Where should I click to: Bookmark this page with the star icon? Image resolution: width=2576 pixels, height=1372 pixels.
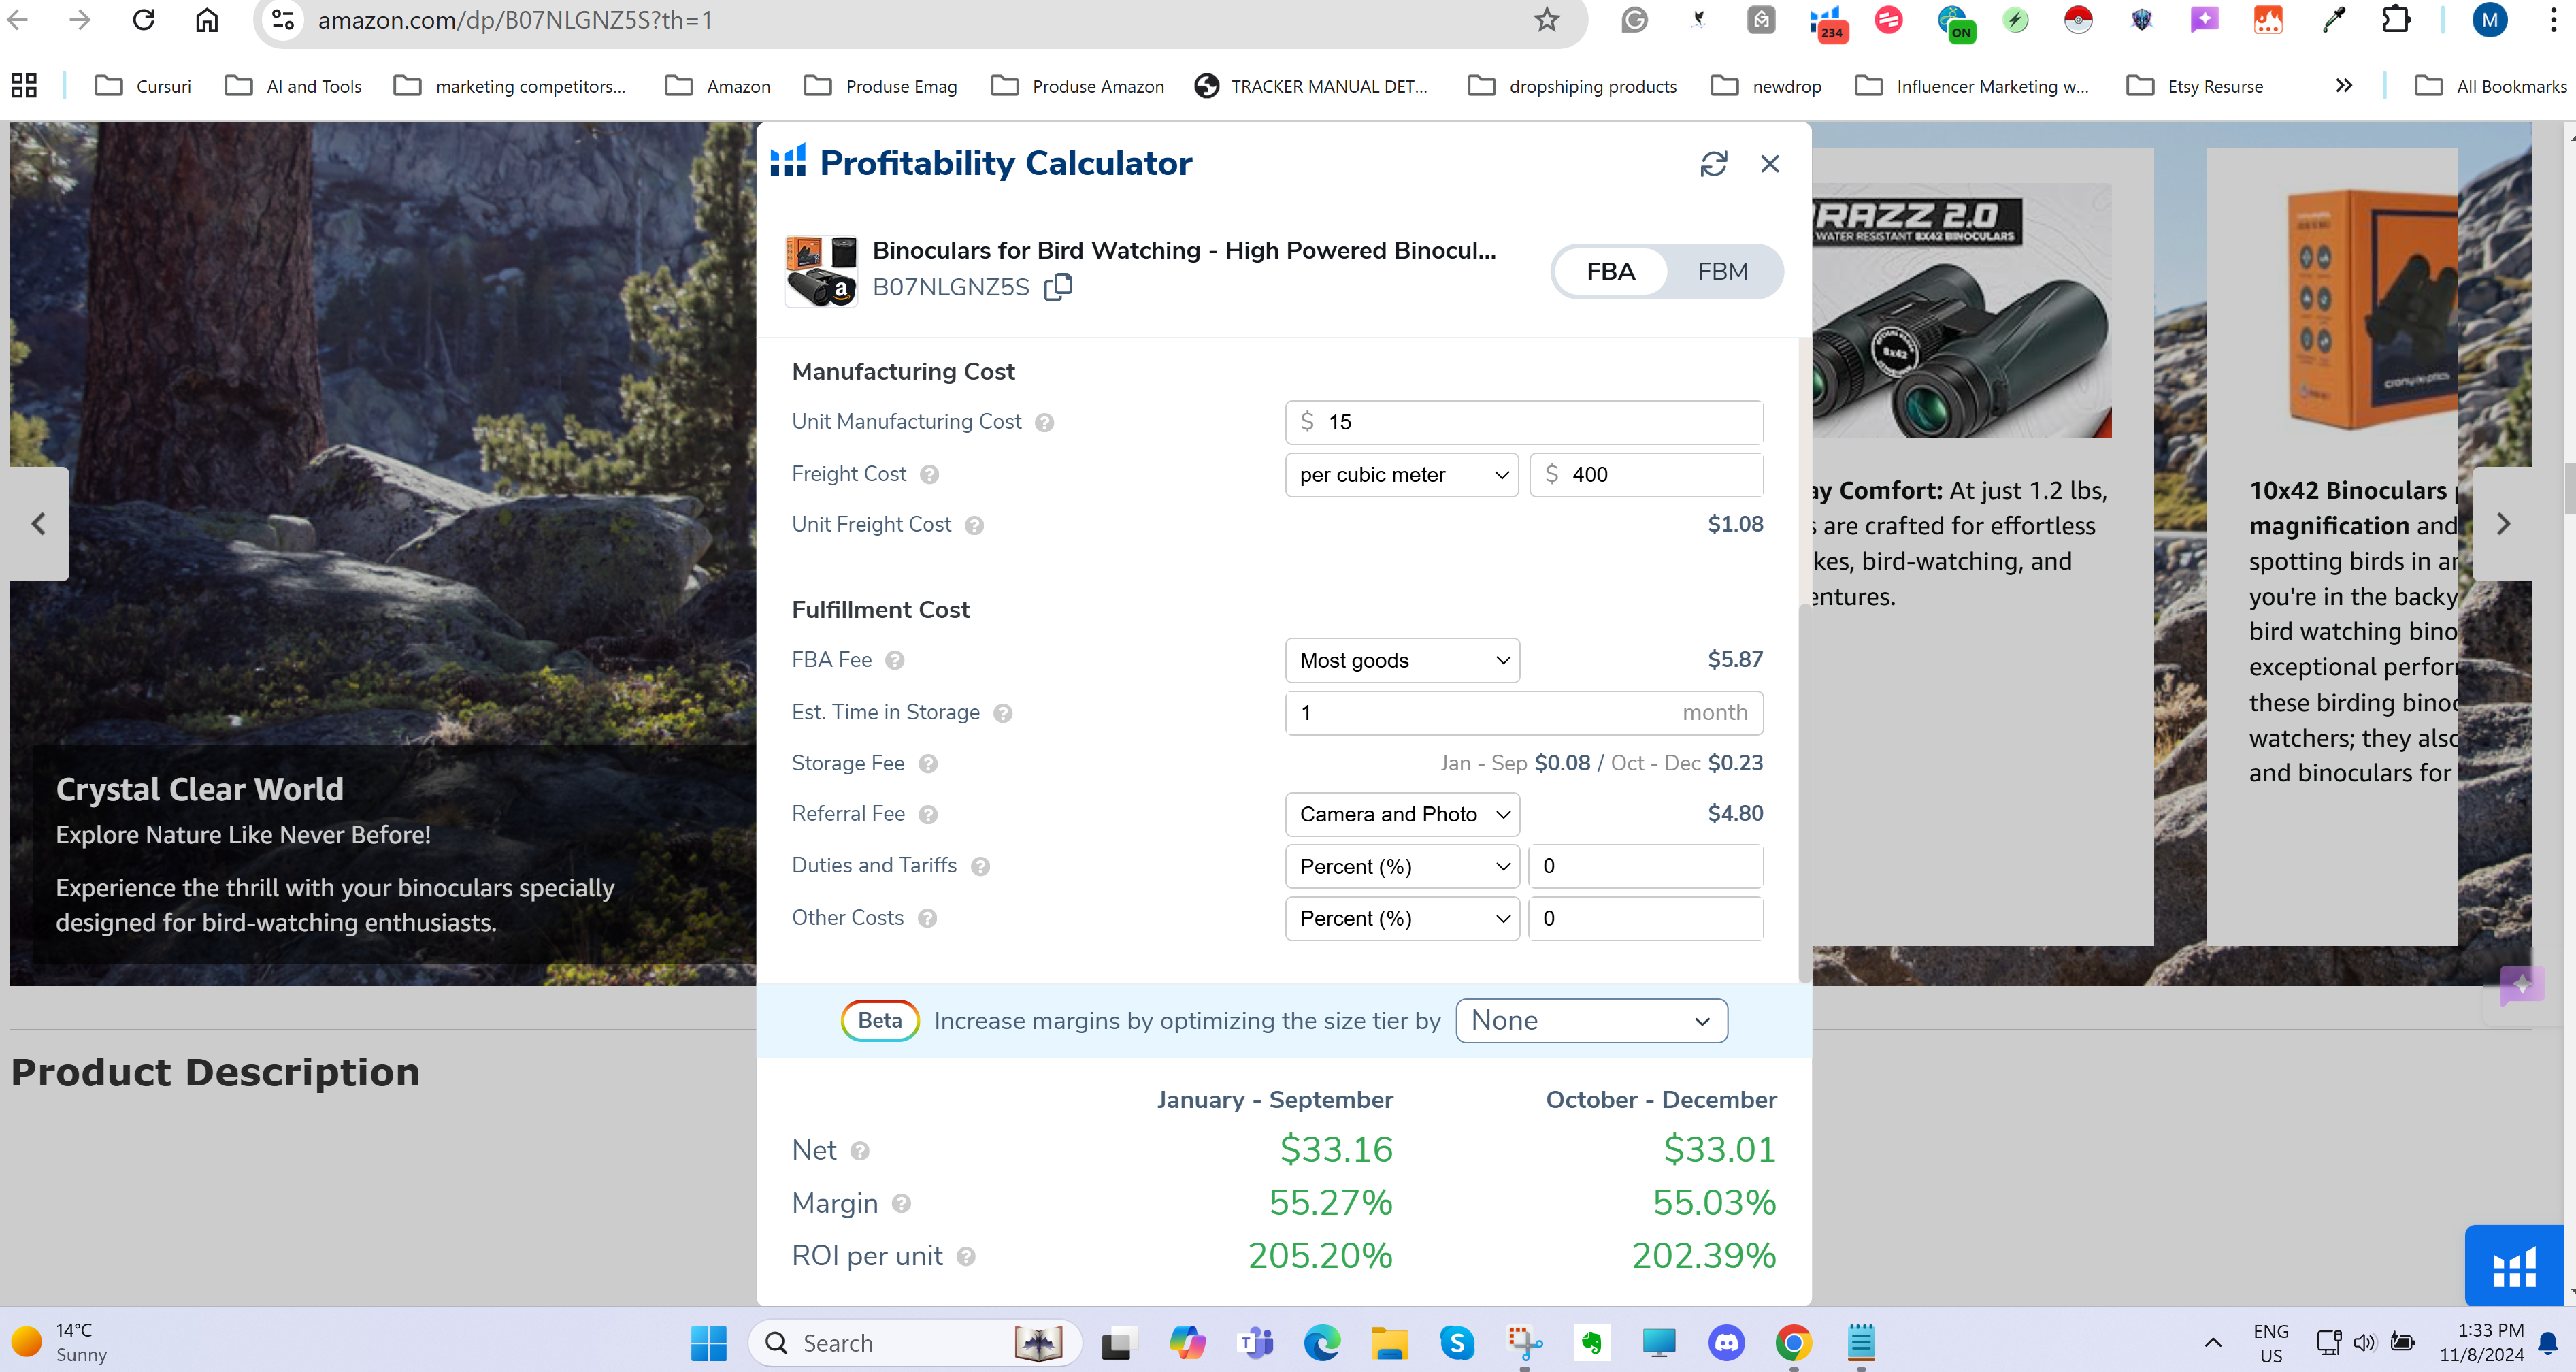1546,20
